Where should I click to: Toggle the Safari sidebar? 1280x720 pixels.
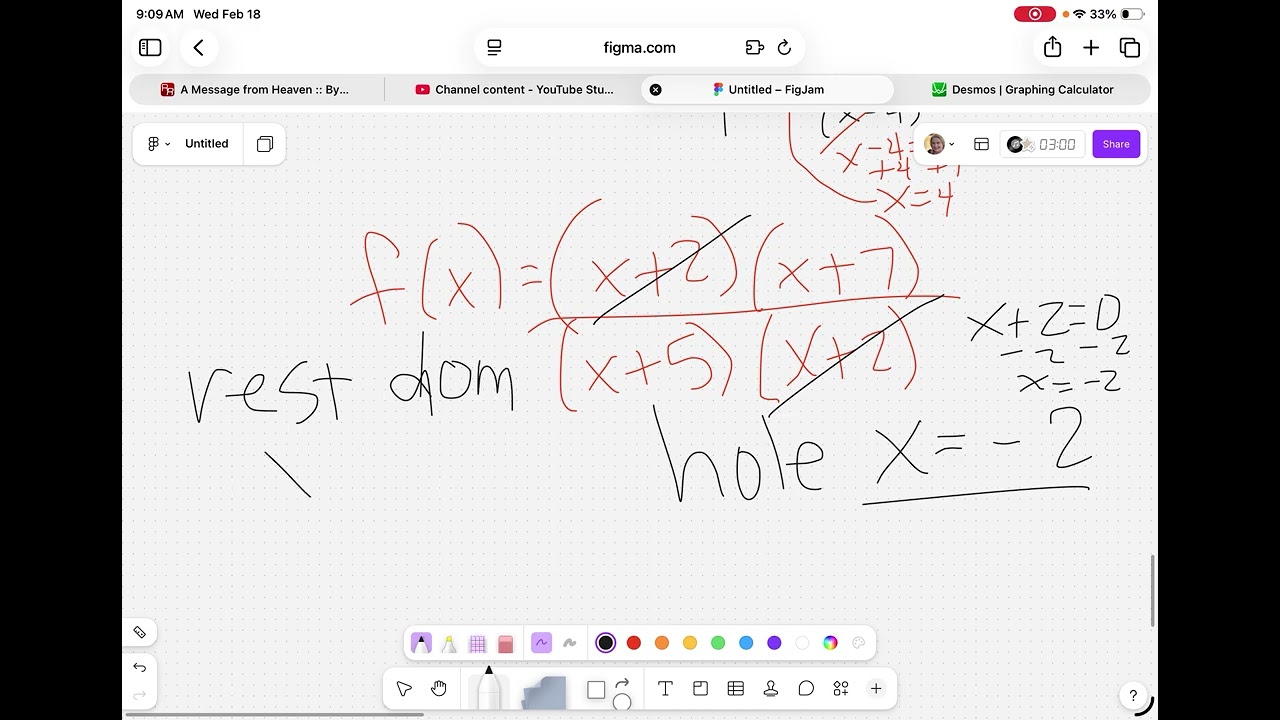click(150, 47)
